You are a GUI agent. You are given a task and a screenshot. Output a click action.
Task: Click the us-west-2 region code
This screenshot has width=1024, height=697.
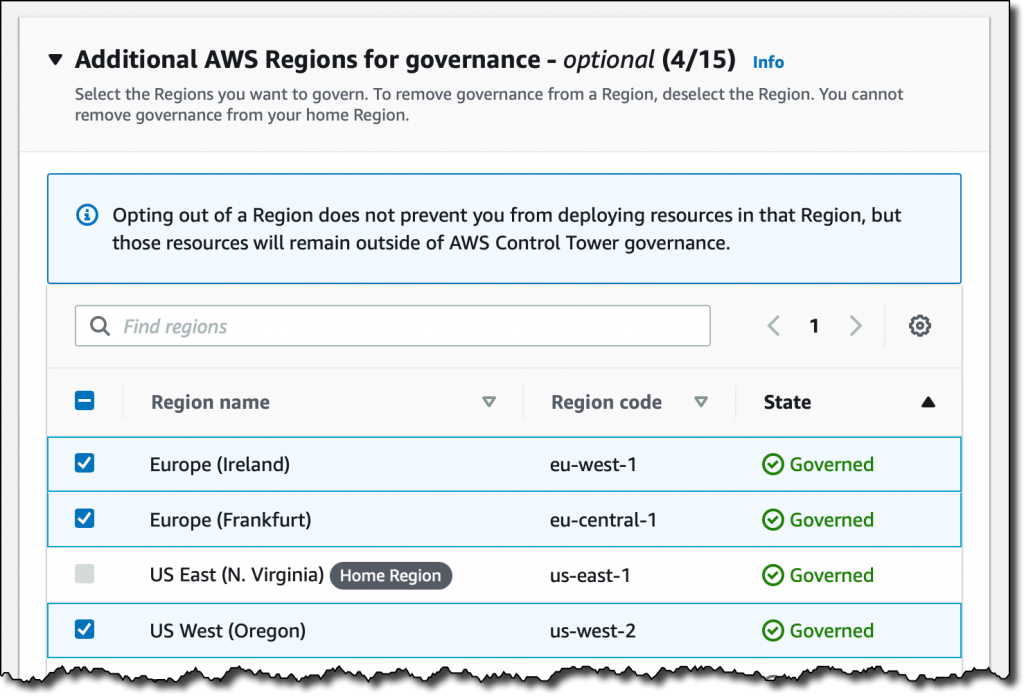(x=592, y=631)
